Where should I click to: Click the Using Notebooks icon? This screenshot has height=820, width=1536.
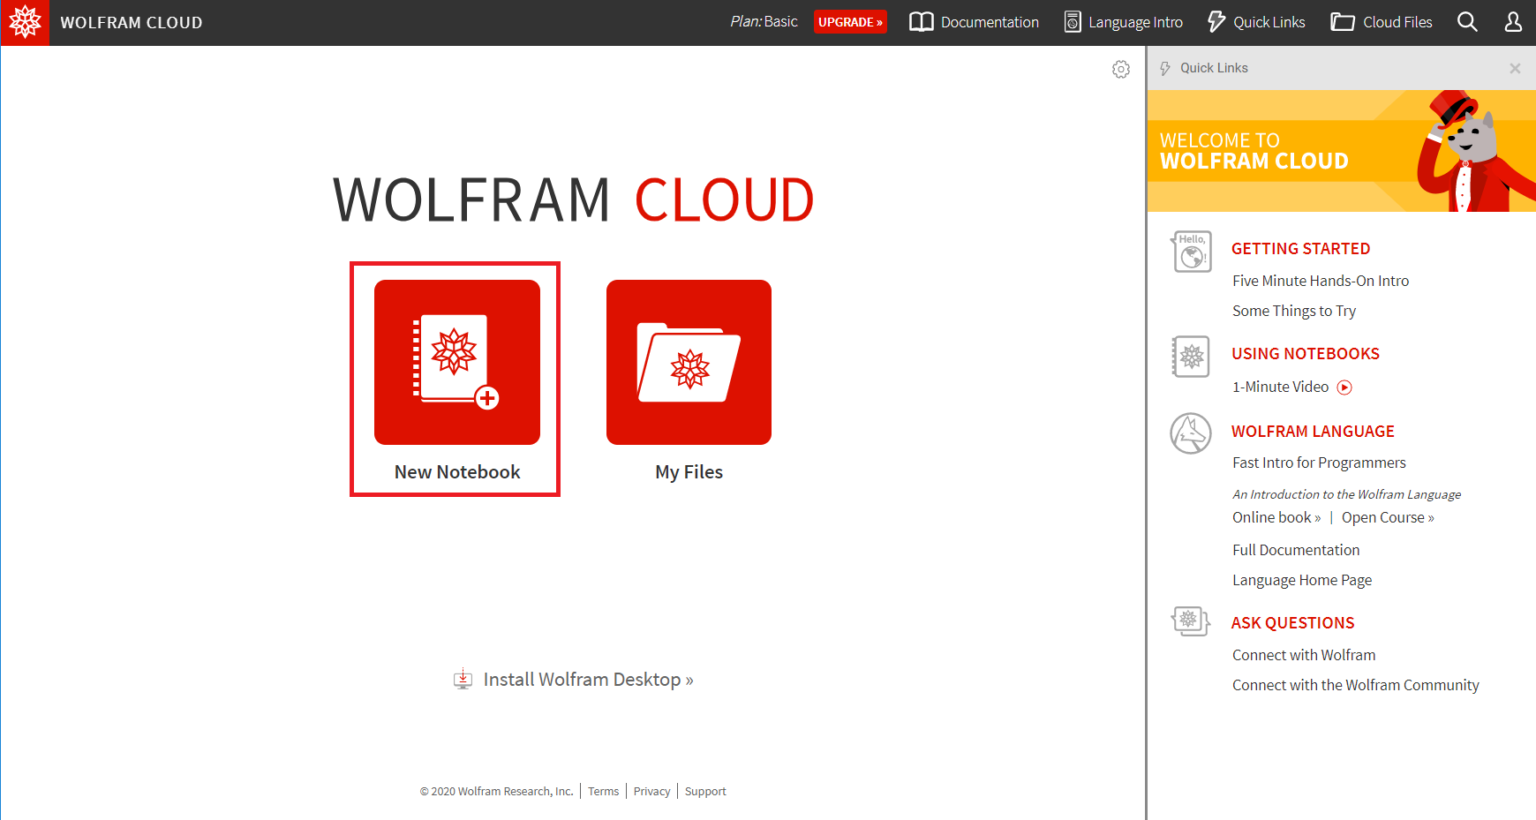1191,357
